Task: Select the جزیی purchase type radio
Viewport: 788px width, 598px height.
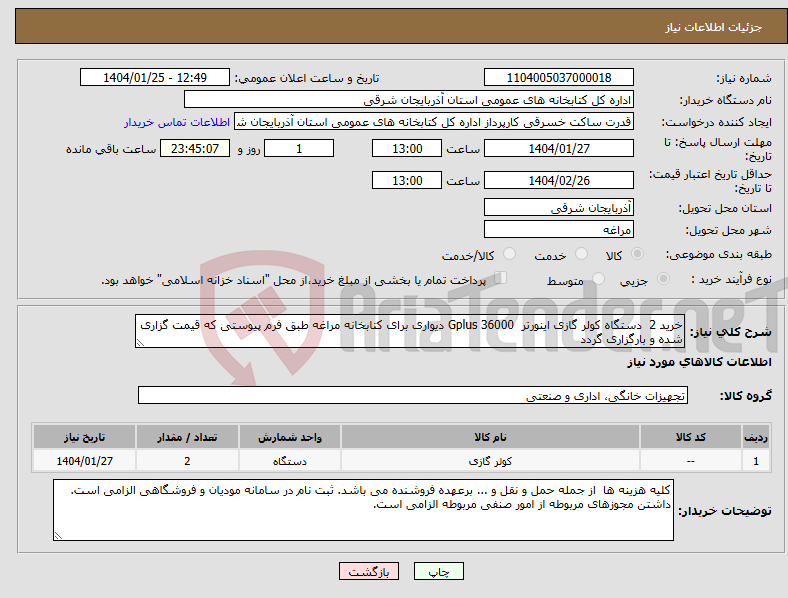Action: click(x=663, y=279)
